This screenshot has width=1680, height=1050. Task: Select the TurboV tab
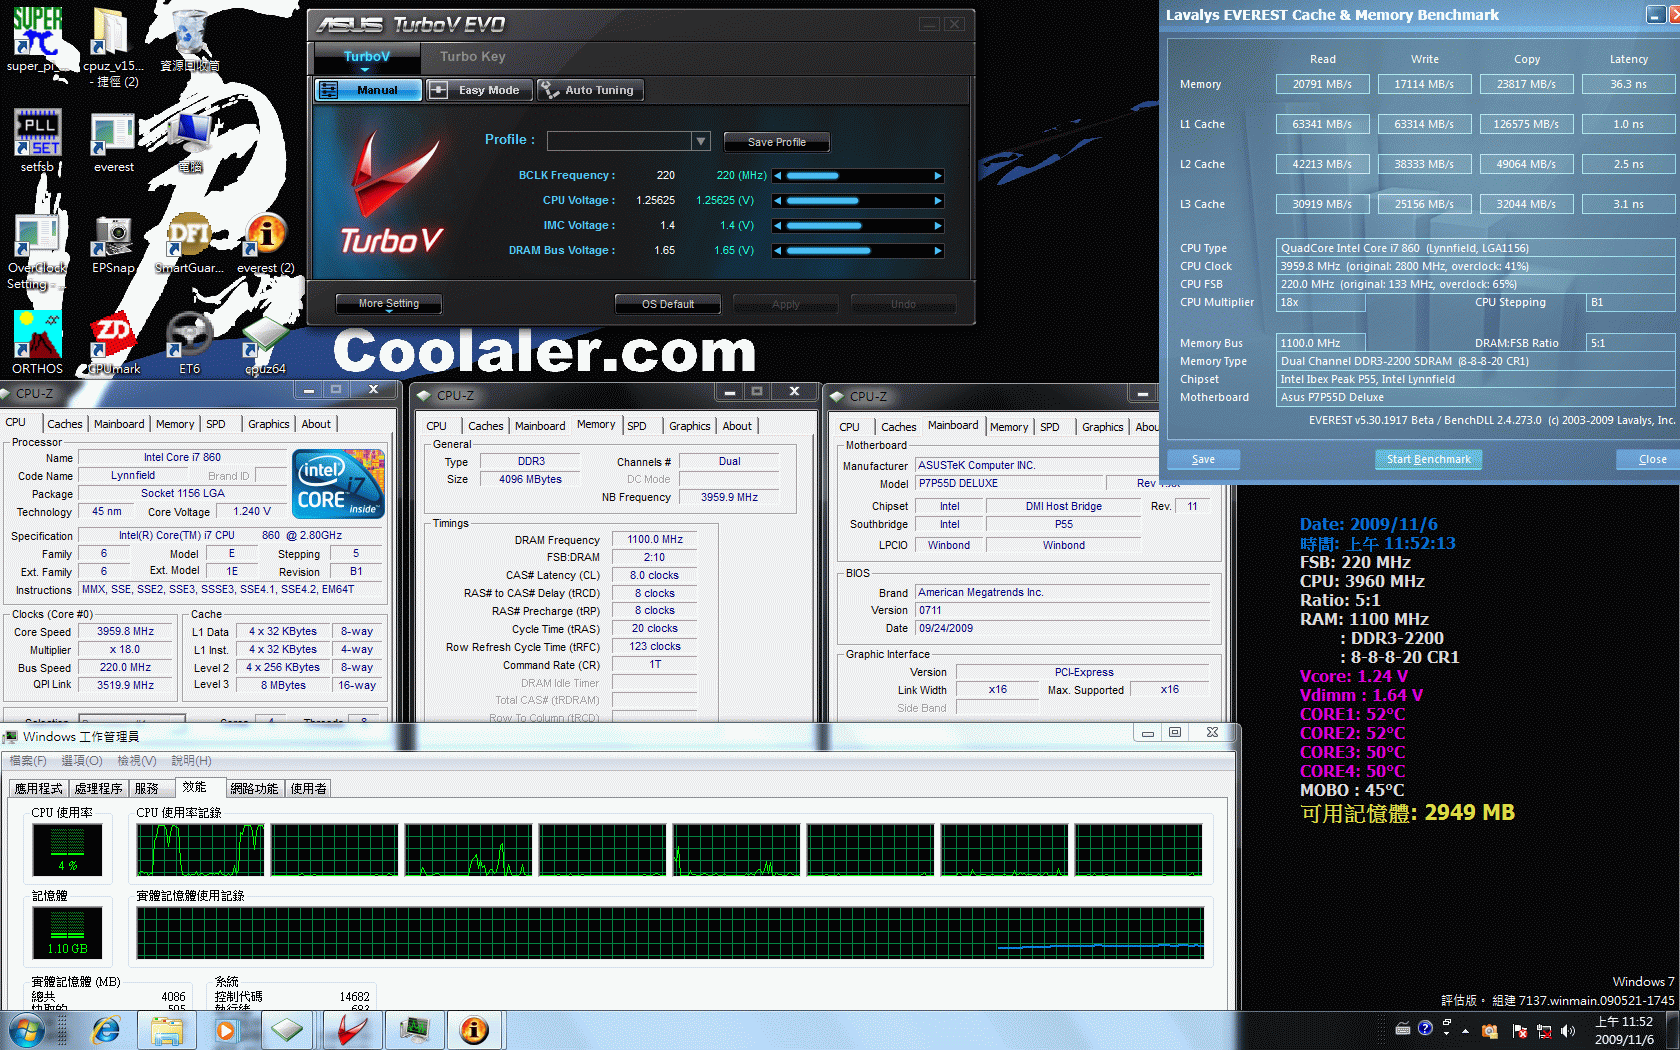click(x=366, y=57)
